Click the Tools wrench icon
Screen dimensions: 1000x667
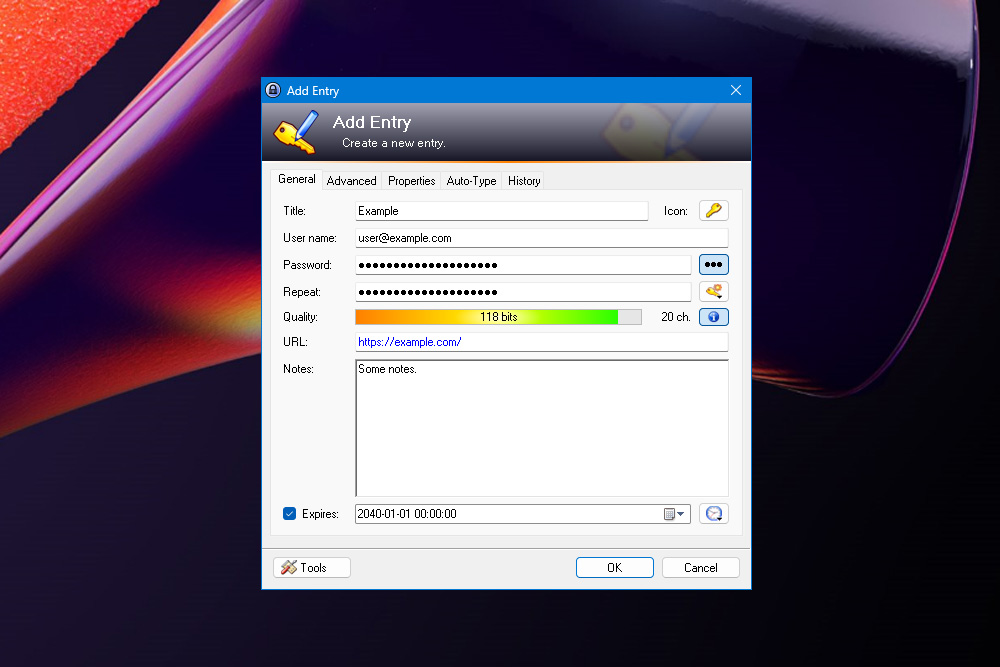point(289,567)
